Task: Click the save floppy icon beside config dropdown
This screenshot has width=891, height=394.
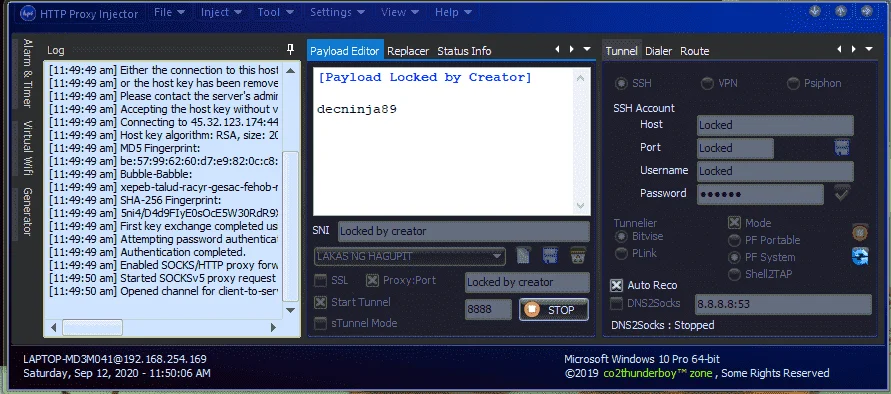Action: [550, 256]
